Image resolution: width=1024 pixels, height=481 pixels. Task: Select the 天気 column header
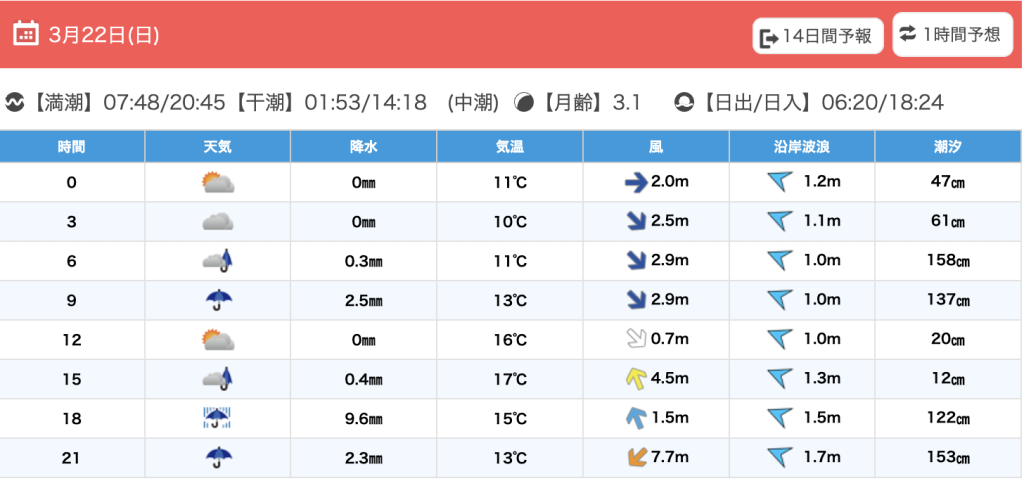217,146
